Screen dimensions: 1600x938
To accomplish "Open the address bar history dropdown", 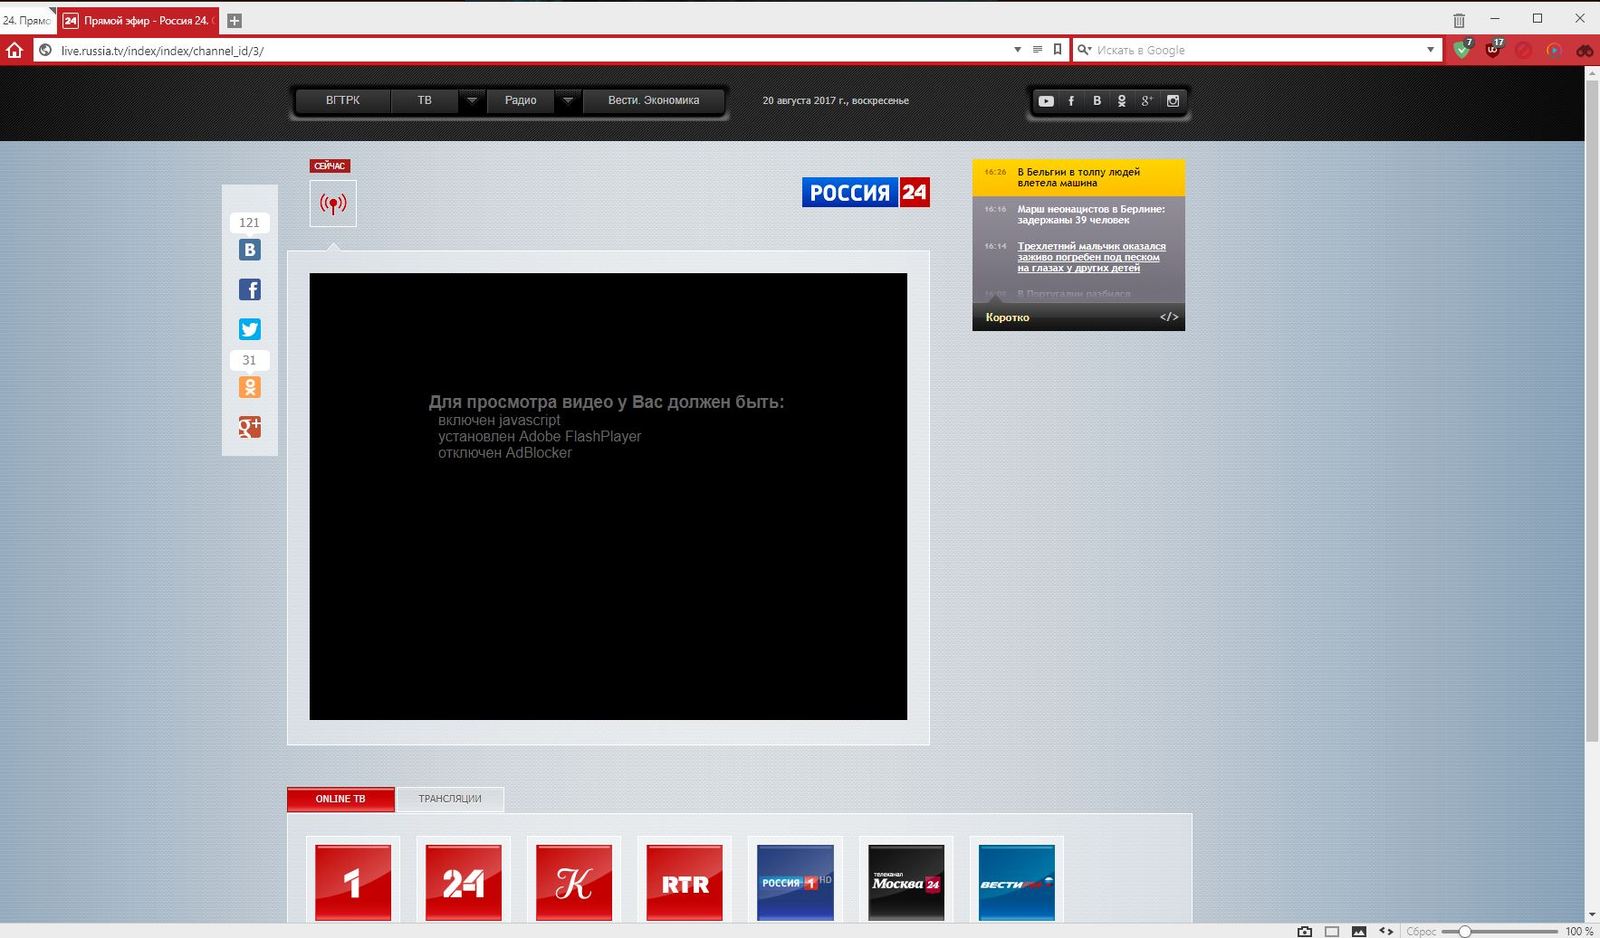I will [x=1017, y=50].
